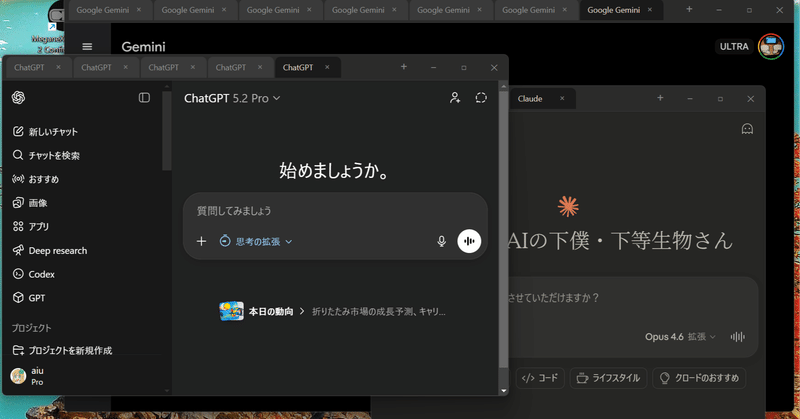Collapse the ChatGPT sidebar using the panel icon
Image resolution: width=800 pixels, height=419 pixels.
[x=144, y=97]
